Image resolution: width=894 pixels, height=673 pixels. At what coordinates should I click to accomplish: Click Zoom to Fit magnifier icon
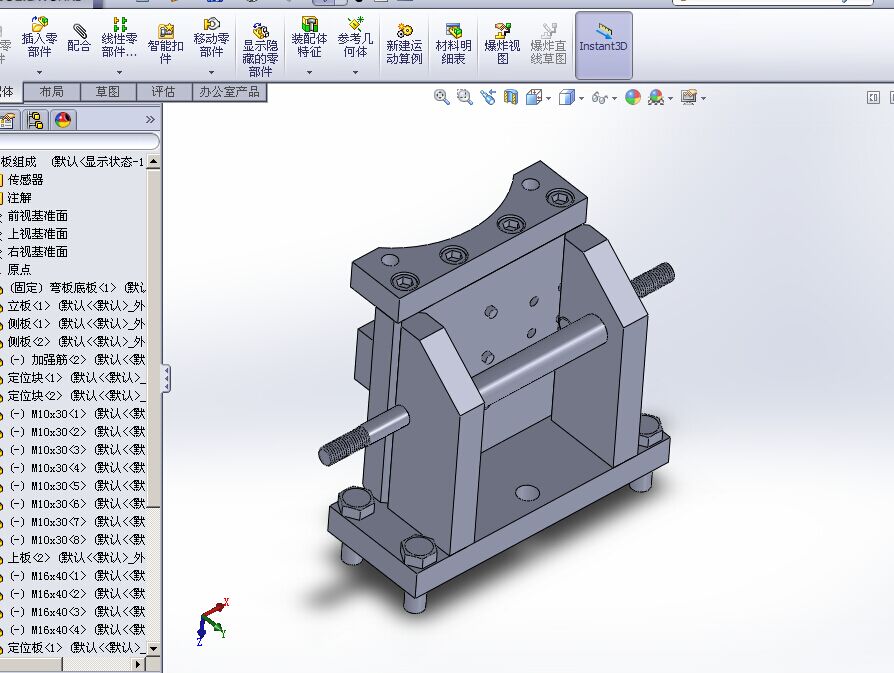point(441,97)
